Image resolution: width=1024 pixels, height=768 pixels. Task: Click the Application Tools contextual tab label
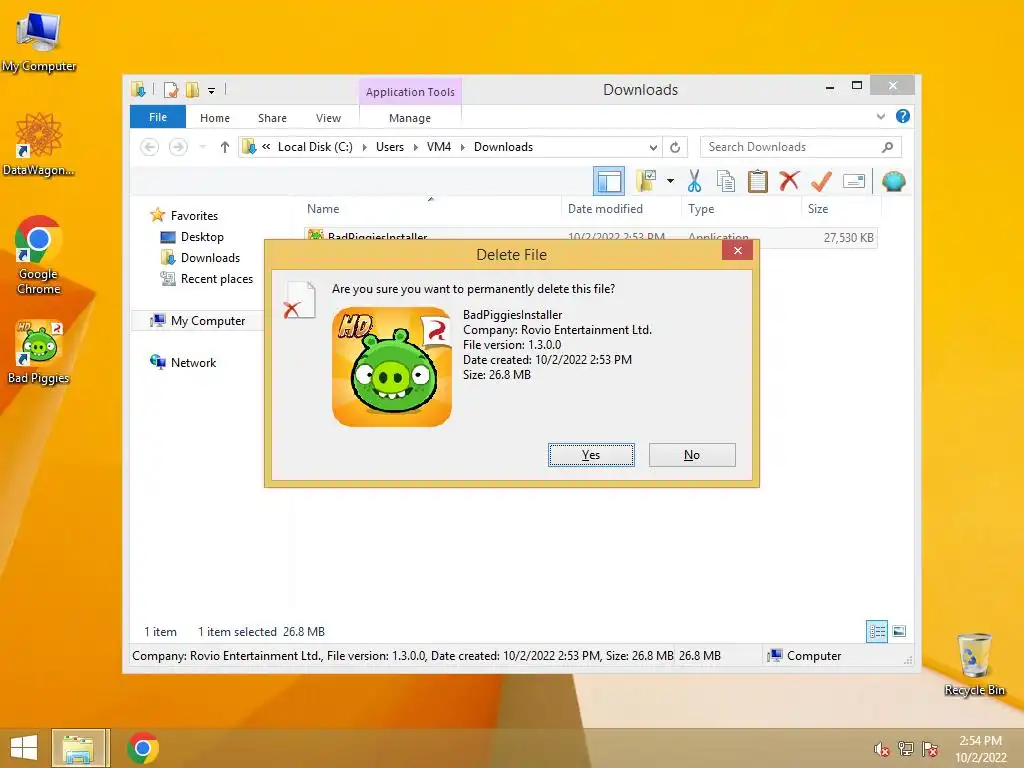tap(410, 92)
